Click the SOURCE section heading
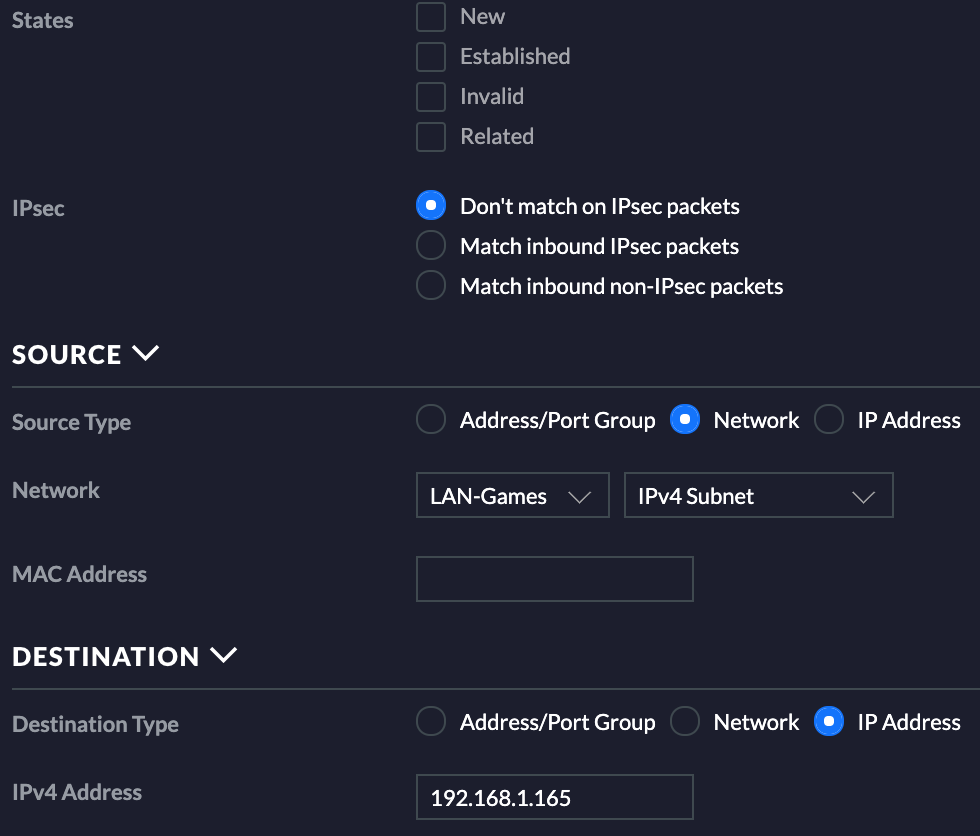 pos(66,355)
